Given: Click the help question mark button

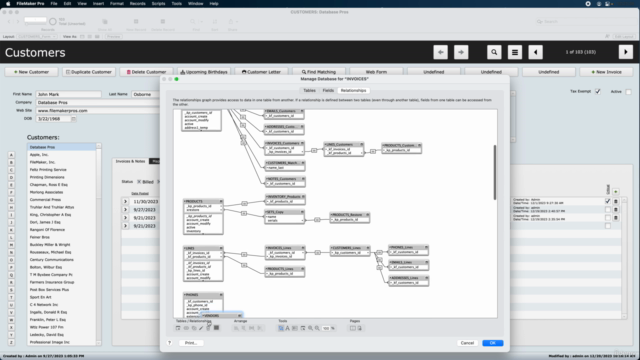Looking at the screenshot, I should (x=169, y=343).
